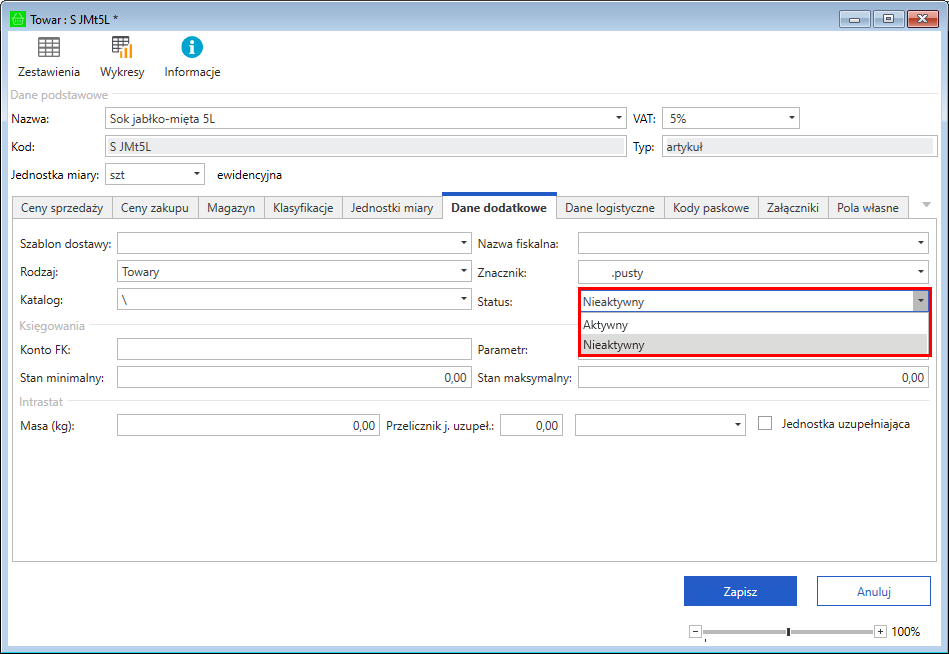Click the green Towar window icon
Image resolution: width=949 pixels, height=654 pixels.
tap(17, 17)
